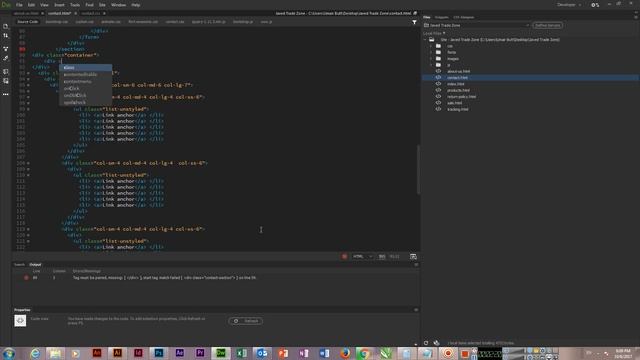Open Photoshop from the taskbar

tap(159, 353)
